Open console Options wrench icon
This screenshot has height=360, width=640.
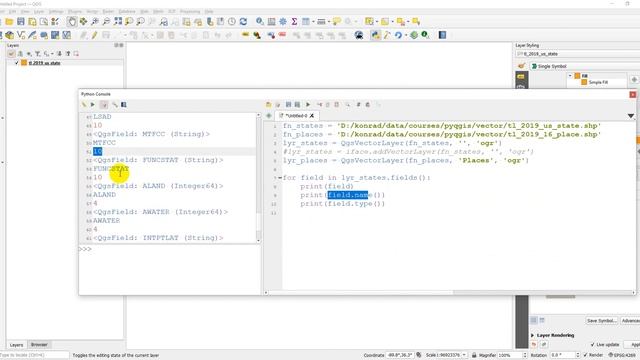(x=115, y=105)
